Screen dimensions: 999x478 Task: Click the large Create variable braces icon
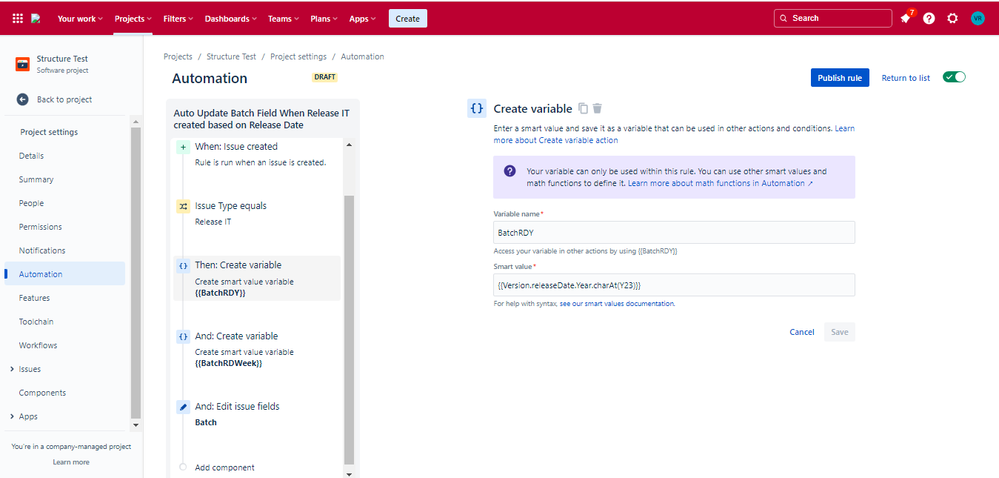click(477, 108)
